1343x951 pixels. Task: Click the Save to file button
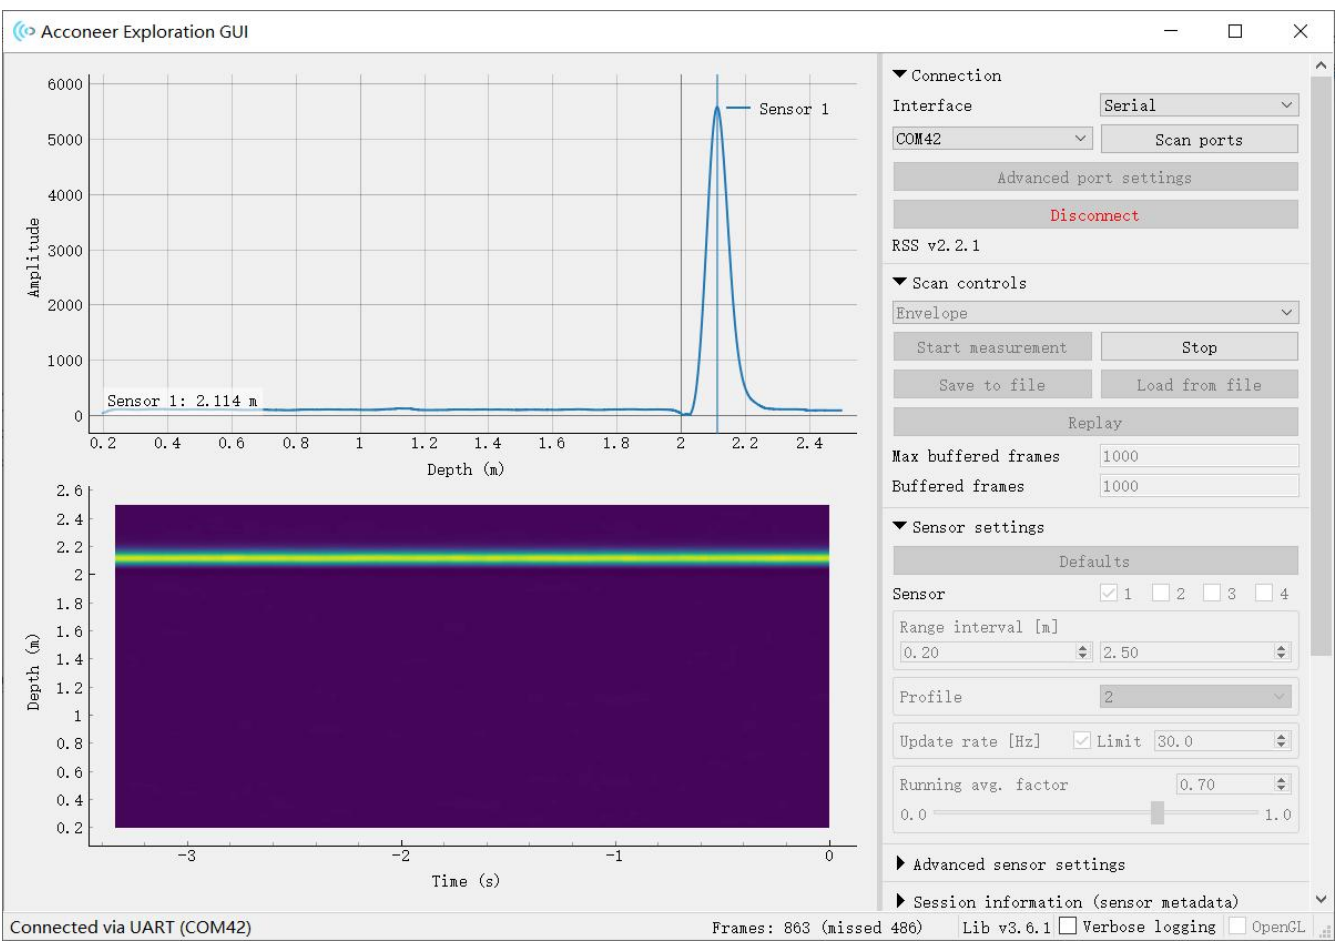coord(992,385)
